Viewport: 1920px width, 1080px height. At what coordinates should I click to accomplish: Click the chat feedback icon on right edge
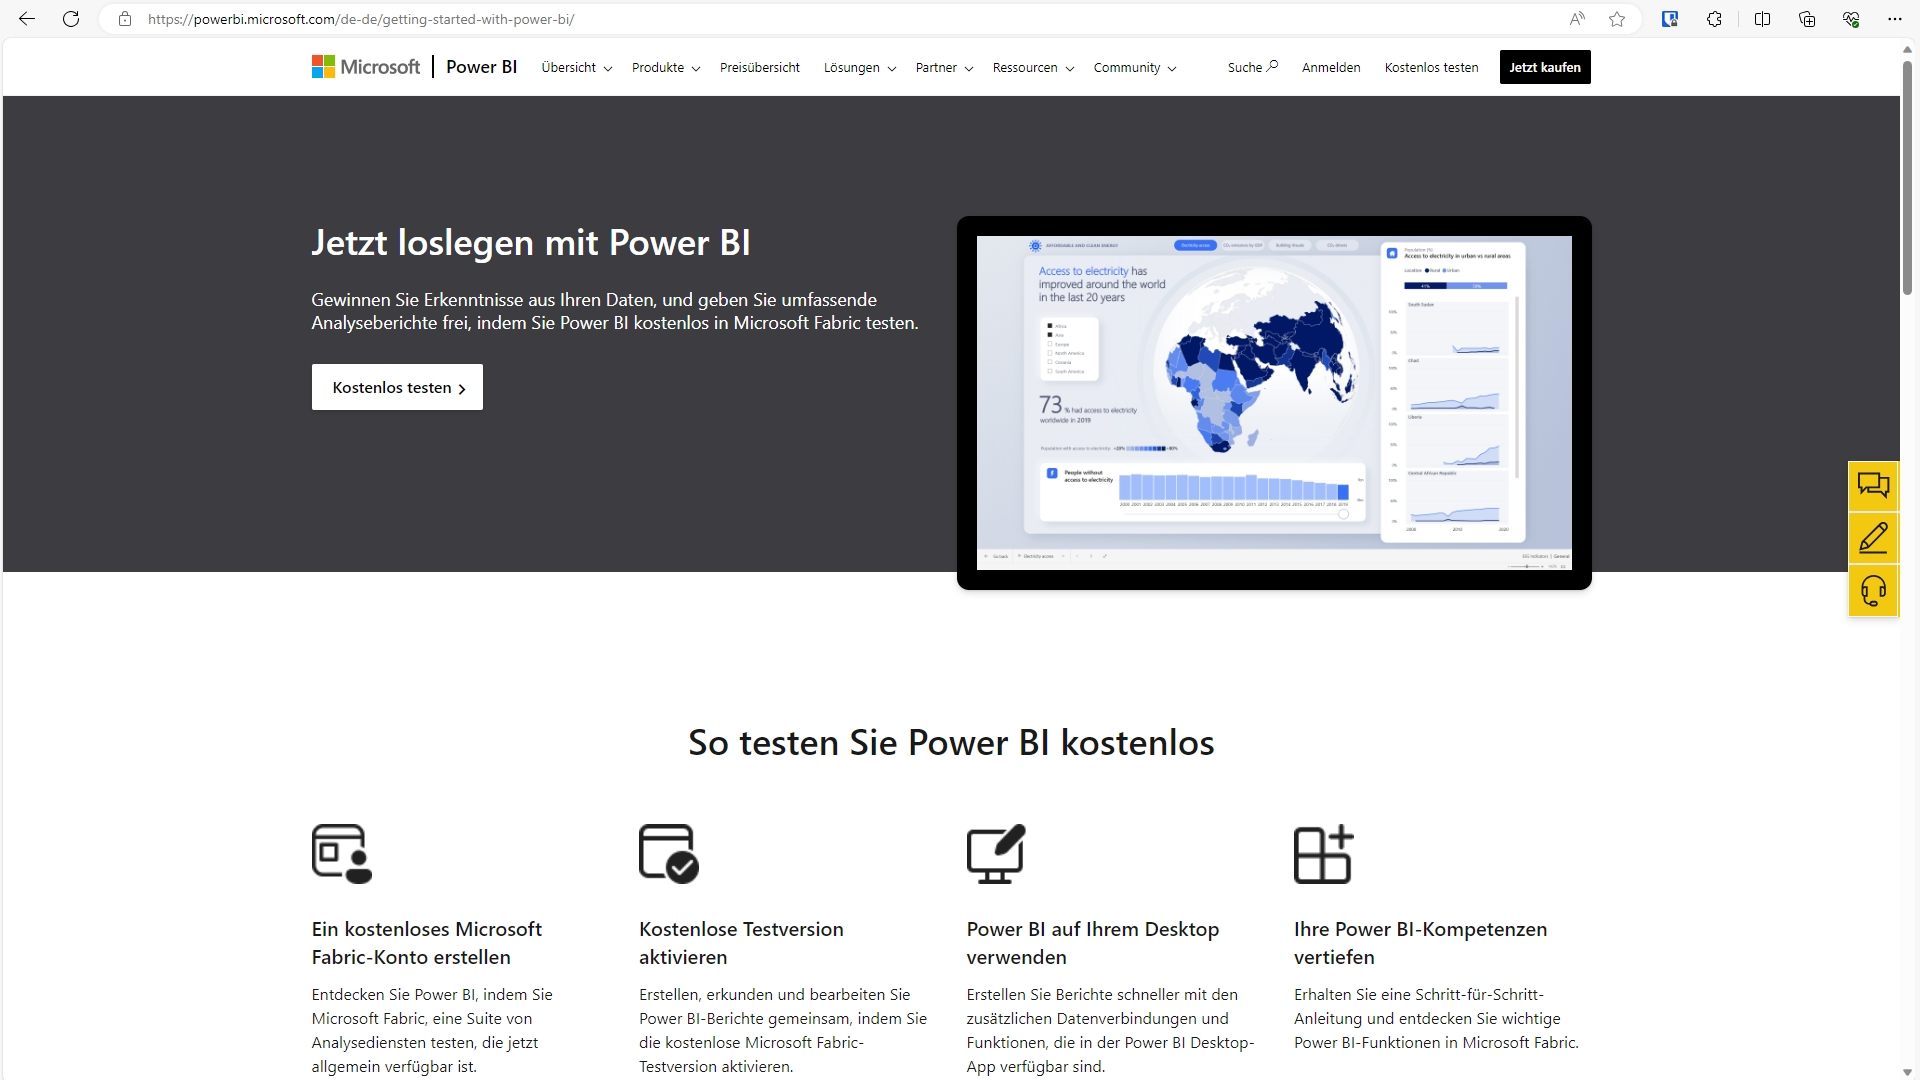(1874, 485)
